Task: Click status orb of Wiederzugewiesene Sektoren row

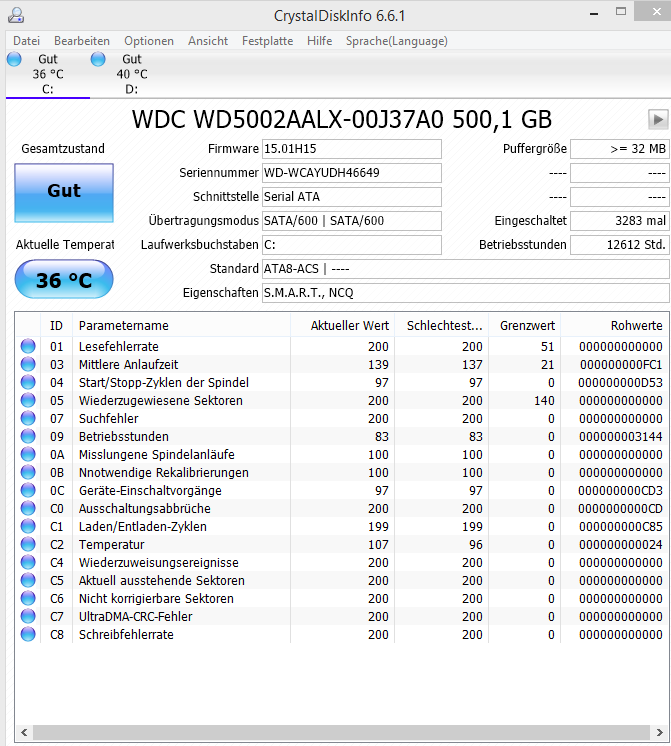Action: point(28,400)
